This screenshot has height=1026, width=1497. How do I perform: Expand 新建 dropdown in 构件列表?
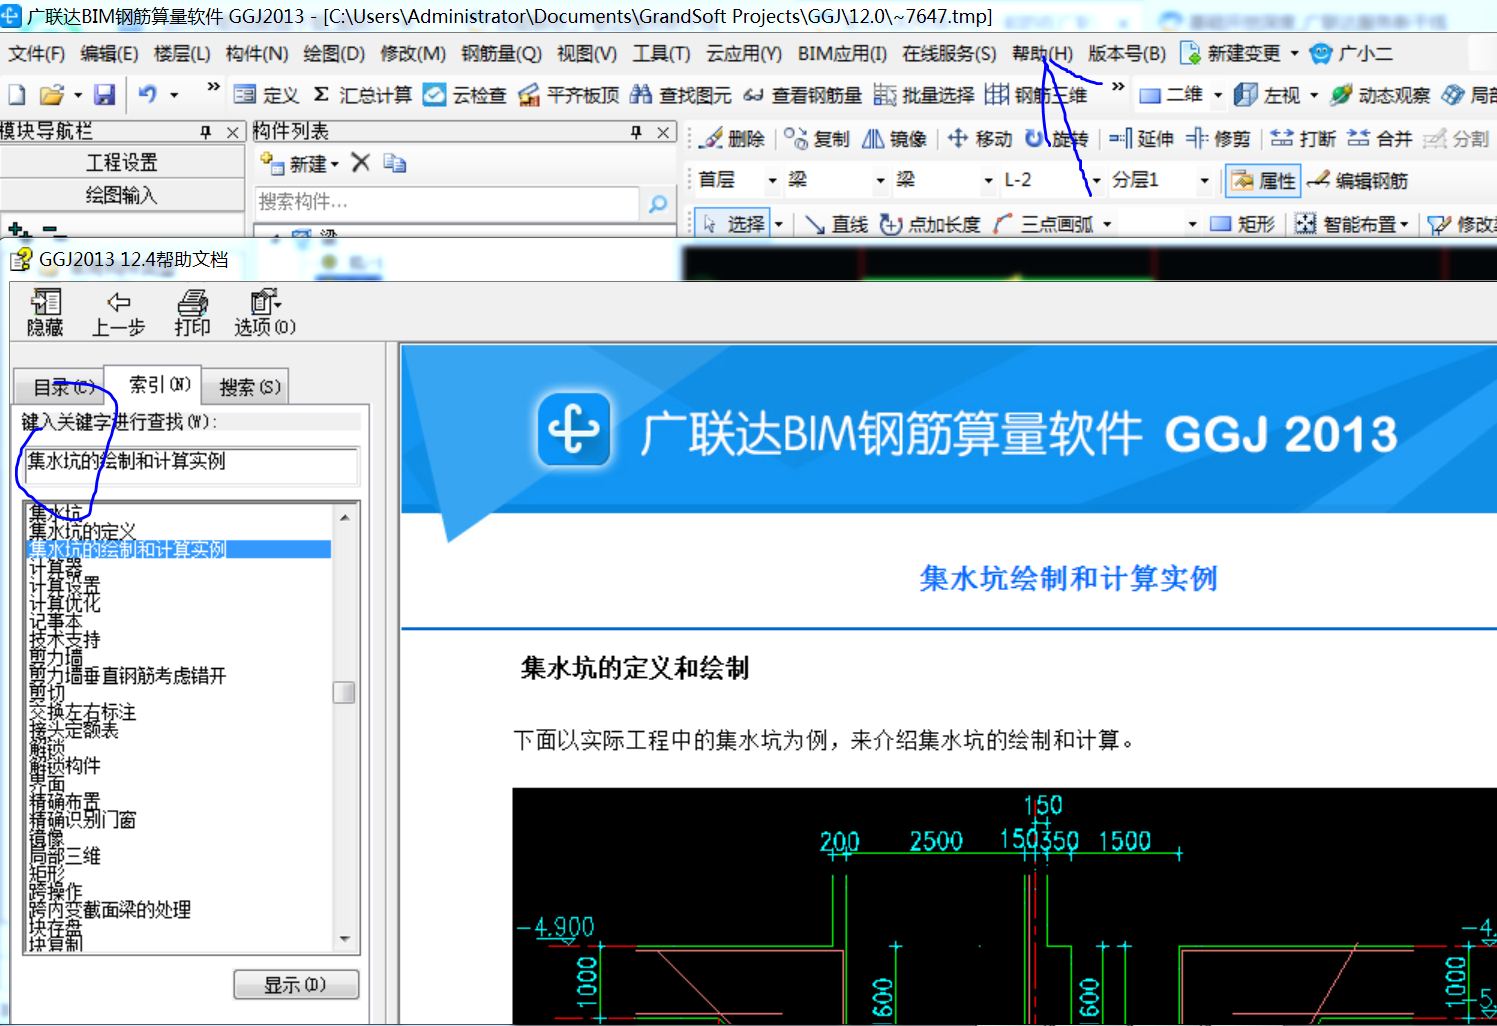coord(334,163)
